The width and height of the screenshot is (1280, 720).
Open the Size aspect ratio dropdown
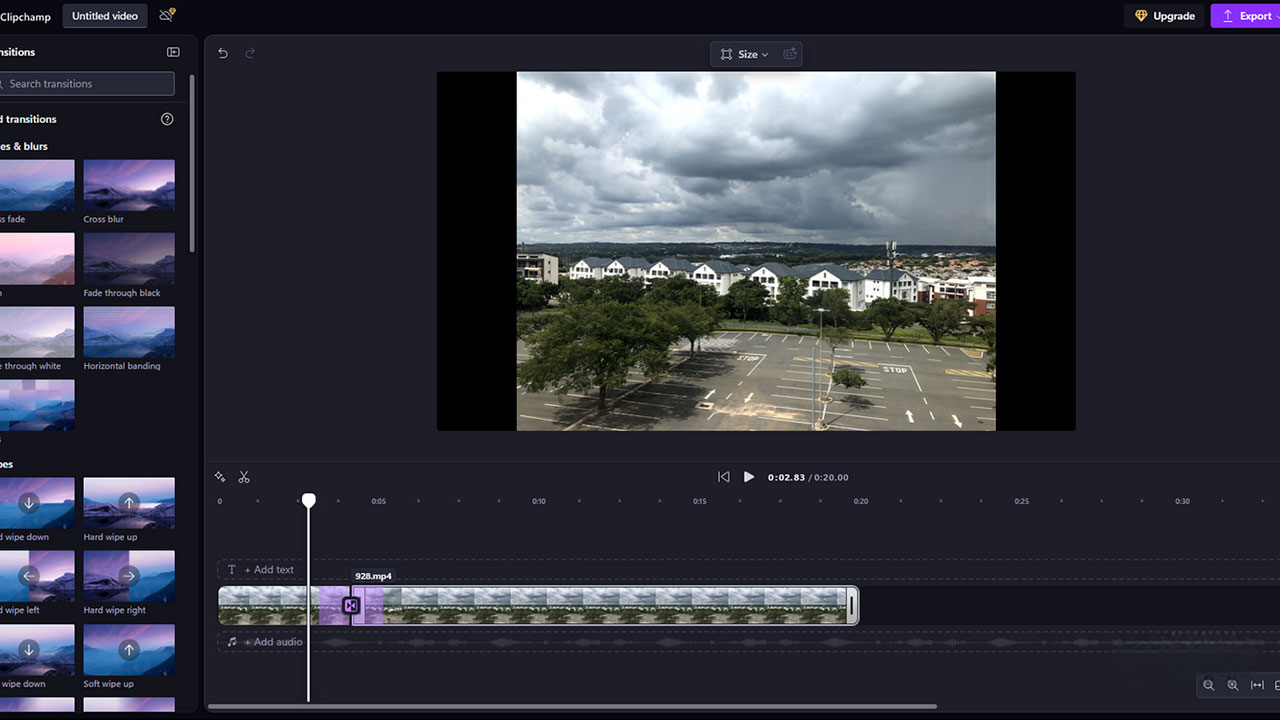tap(744, 54)
